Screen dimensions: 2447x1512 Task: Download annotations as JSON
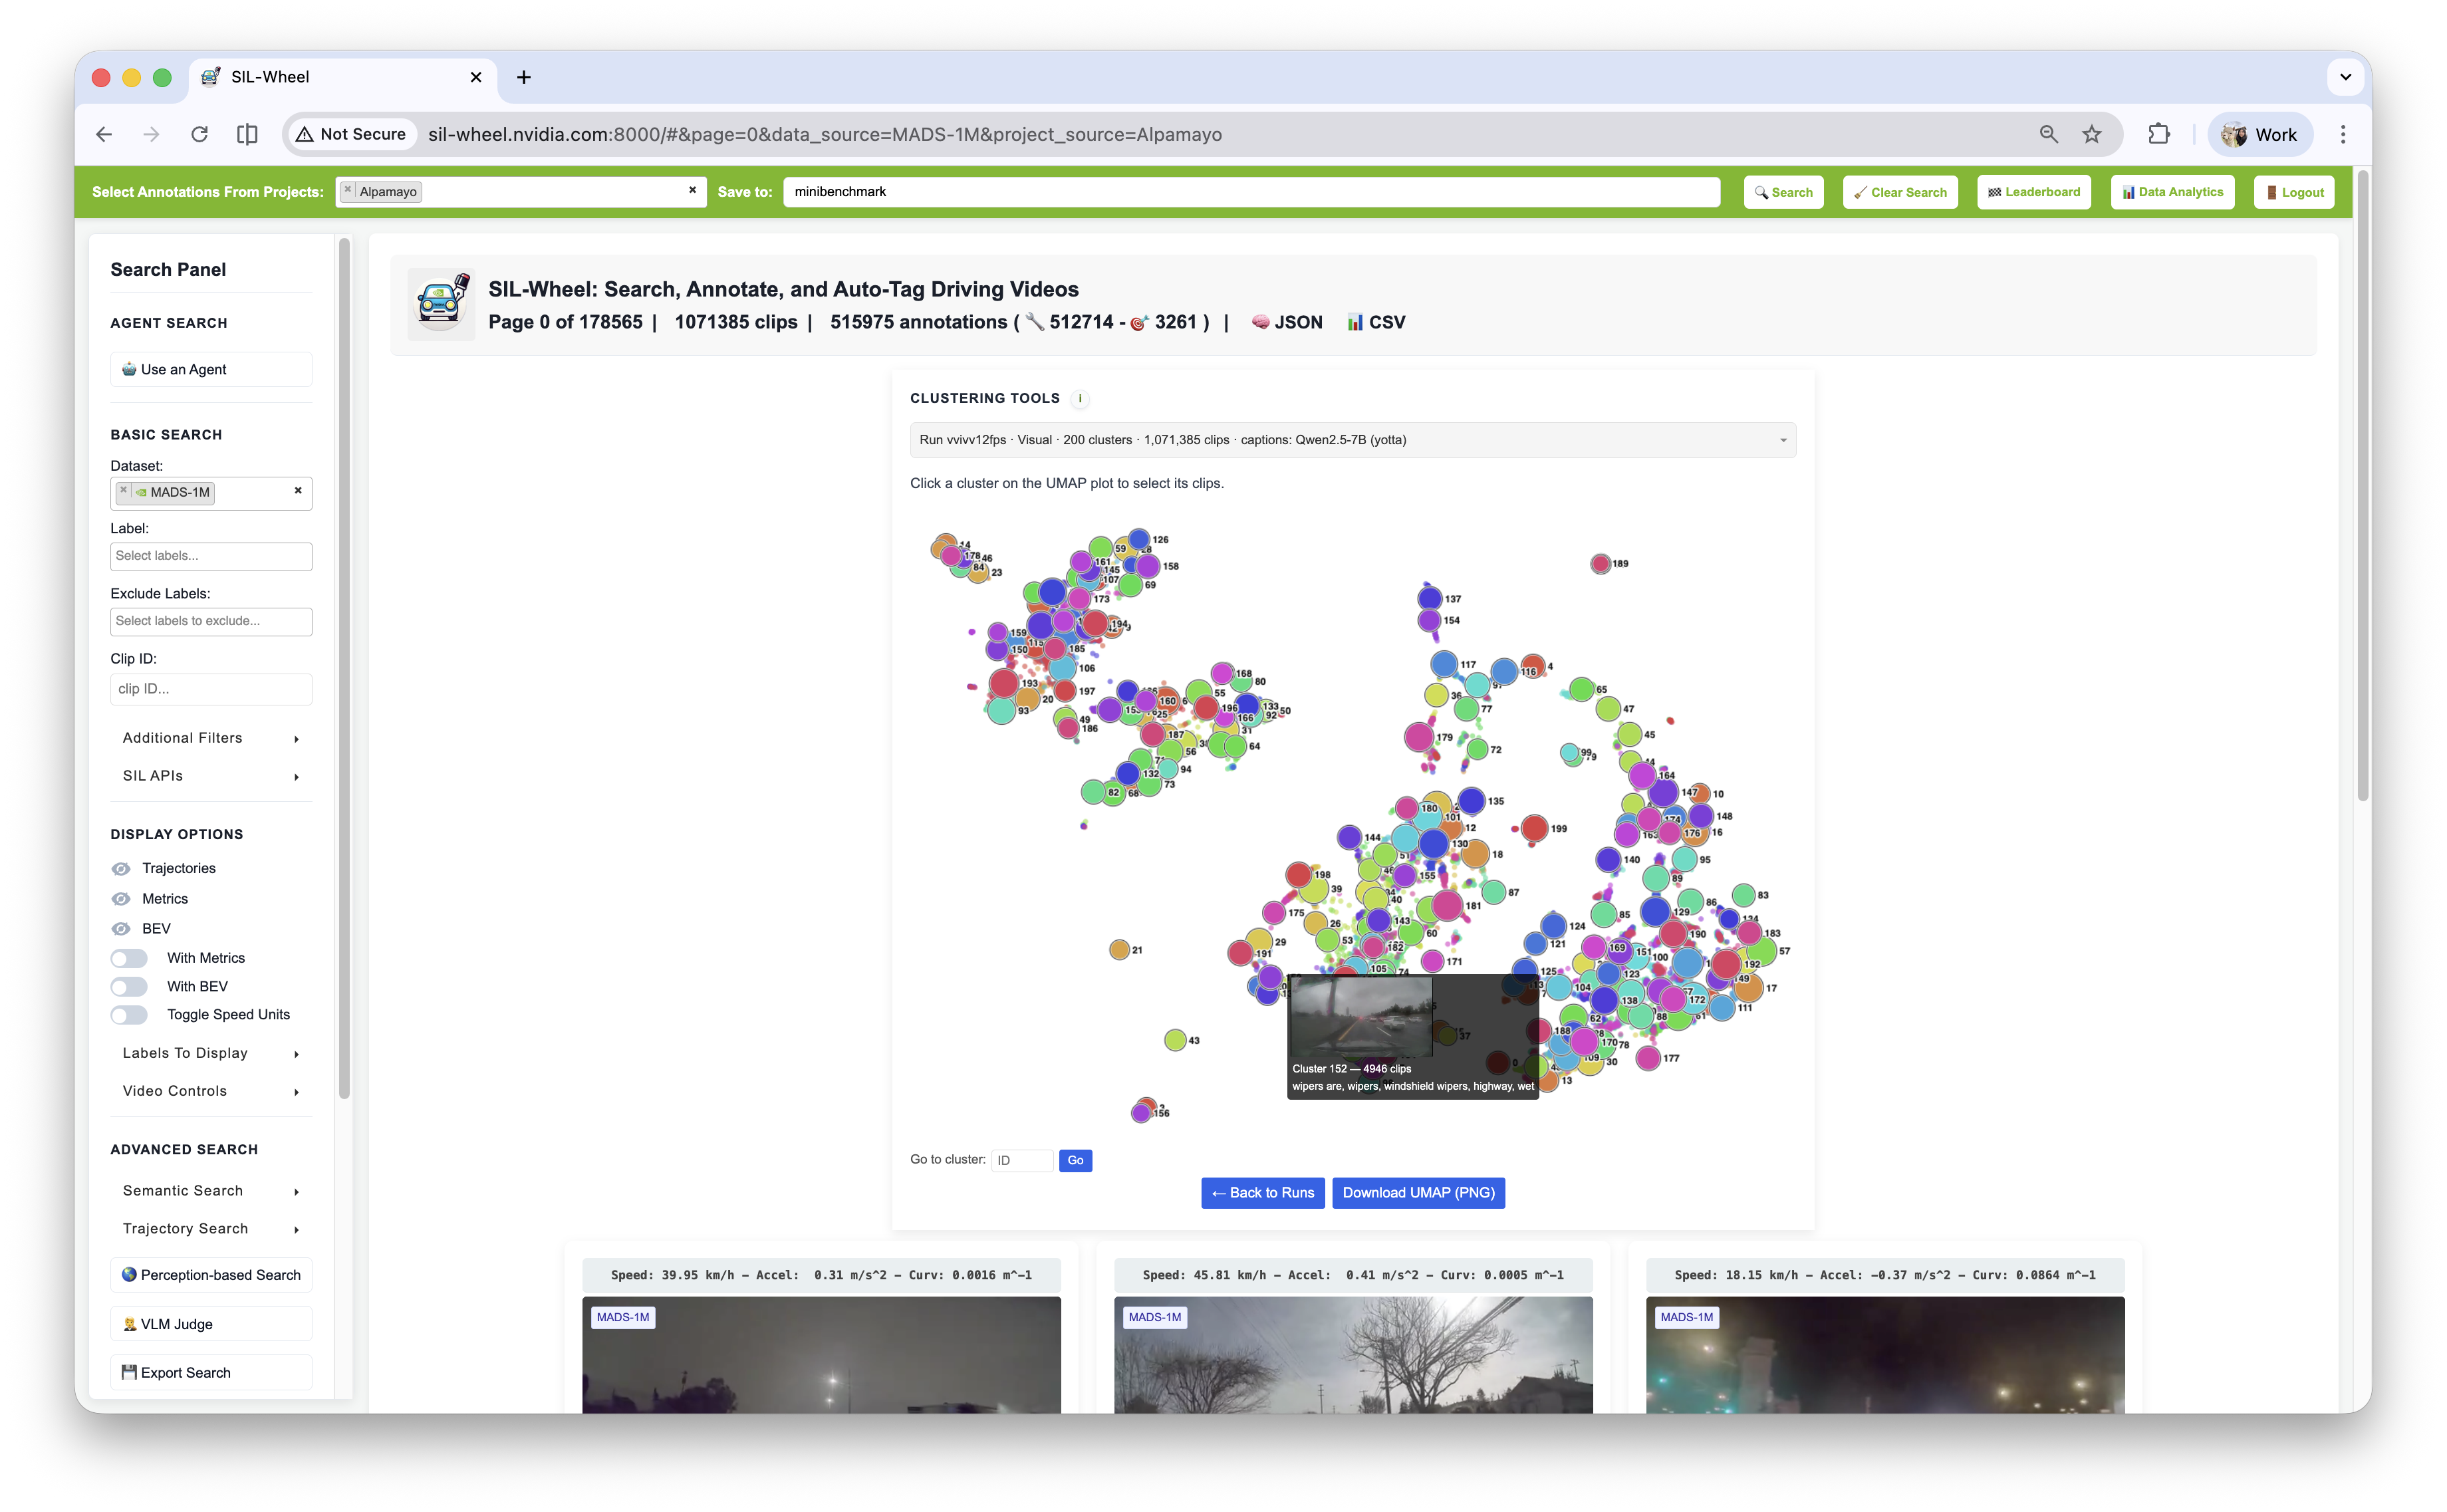1287,322
